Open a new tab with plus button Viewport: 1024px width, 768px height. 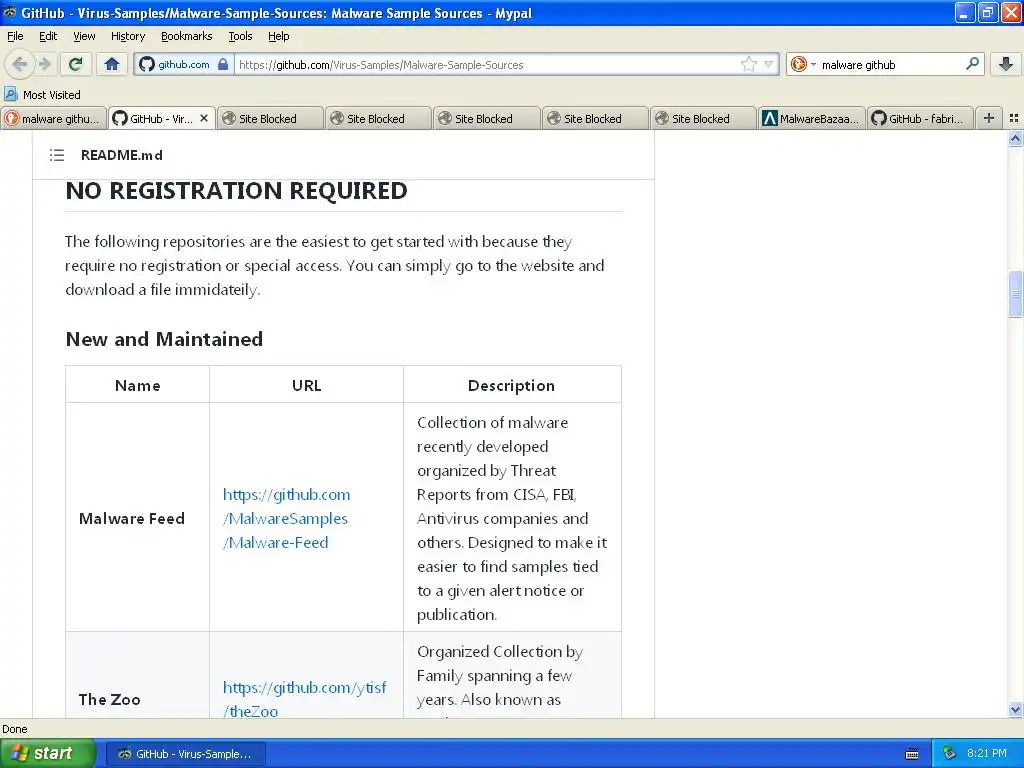tap(989, 118)
